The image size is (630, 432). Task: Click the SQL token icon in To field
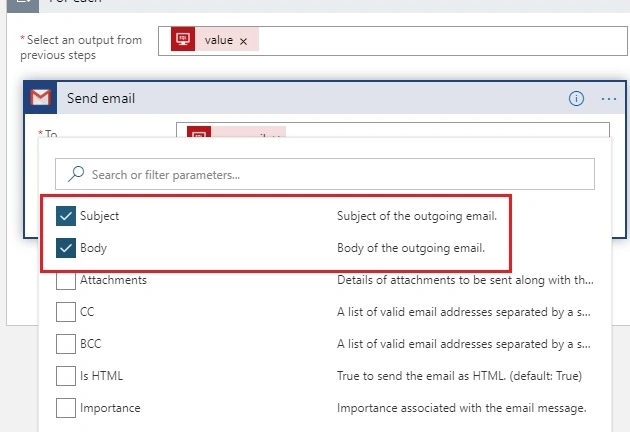click(x=199, y=132)
